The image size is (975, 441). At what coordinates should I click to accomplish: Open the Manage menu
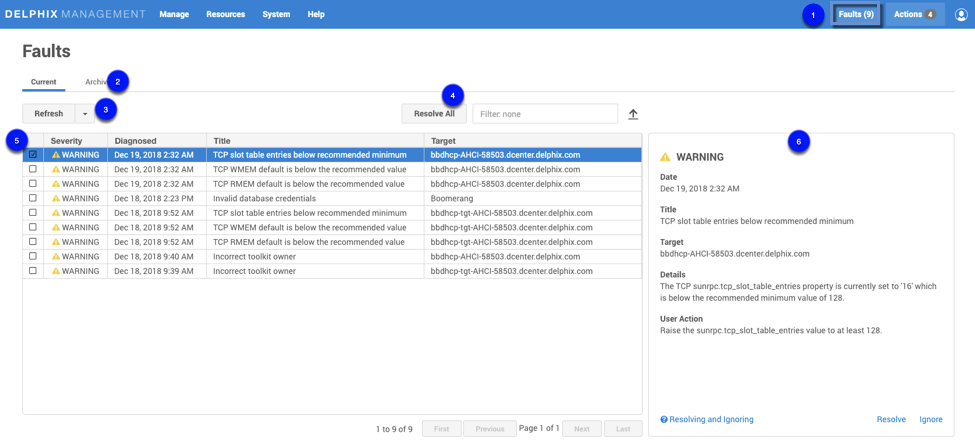(x=174, y=15)
